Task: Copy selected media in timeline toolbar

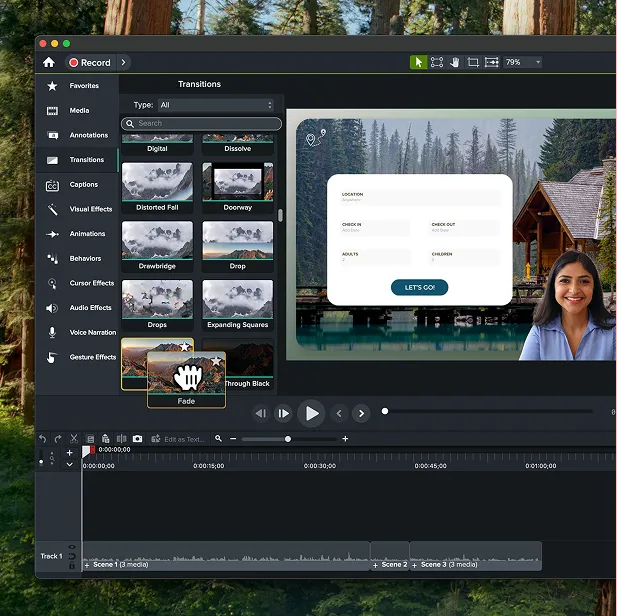Action: (x=90, y=439)
